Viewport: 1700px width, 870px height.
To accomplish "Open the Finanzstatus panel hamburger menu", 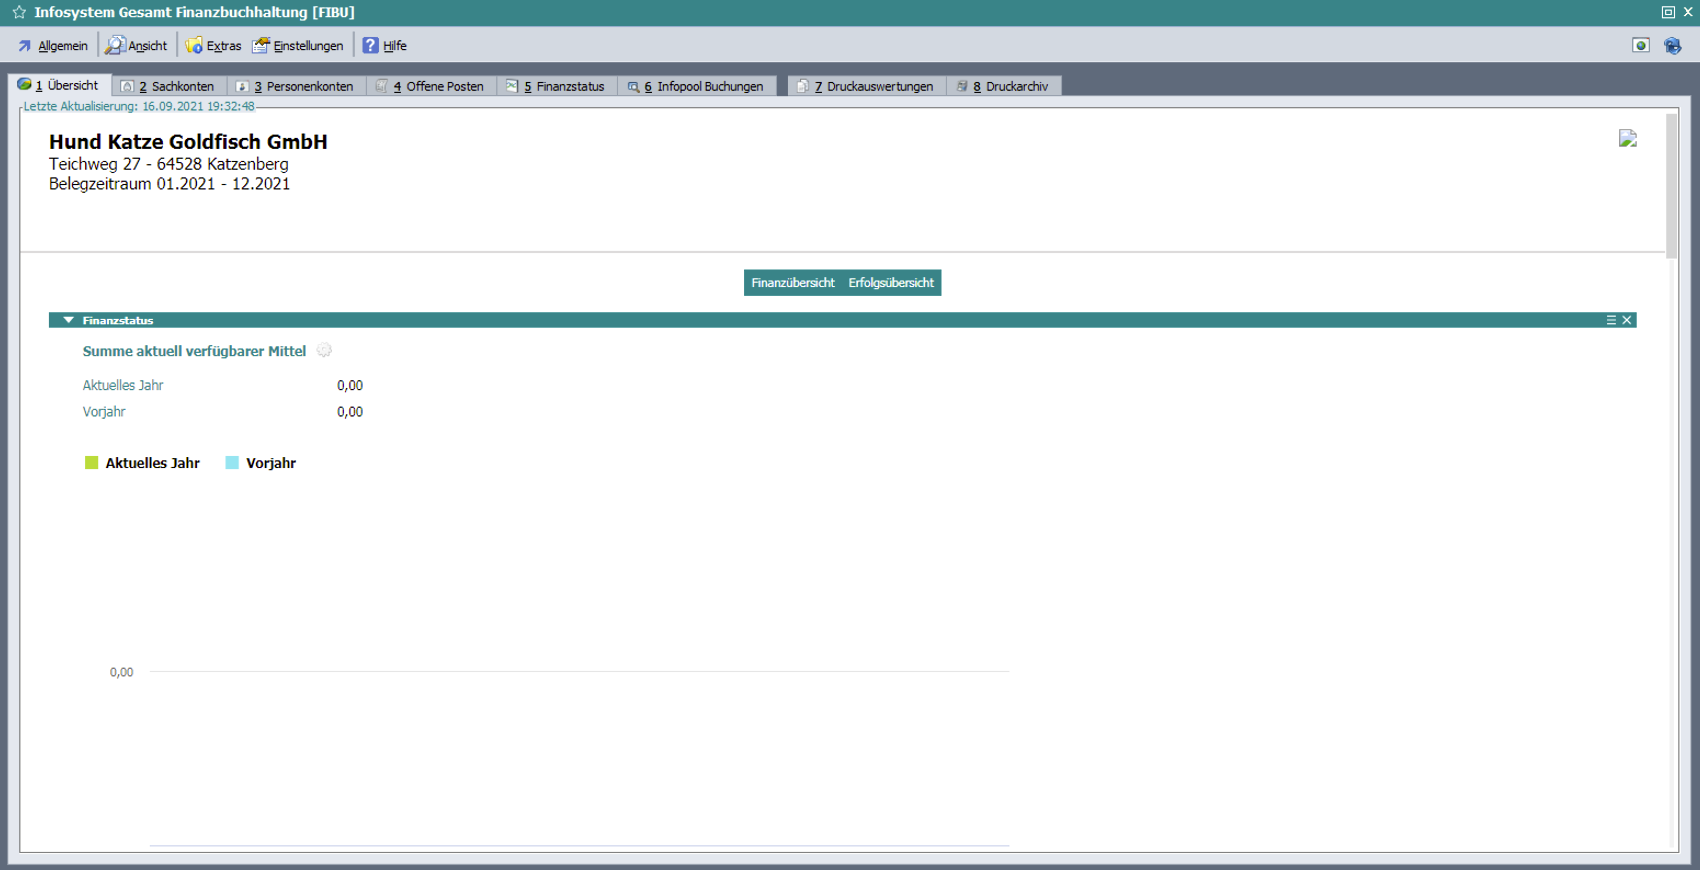I will (1611, 320).
